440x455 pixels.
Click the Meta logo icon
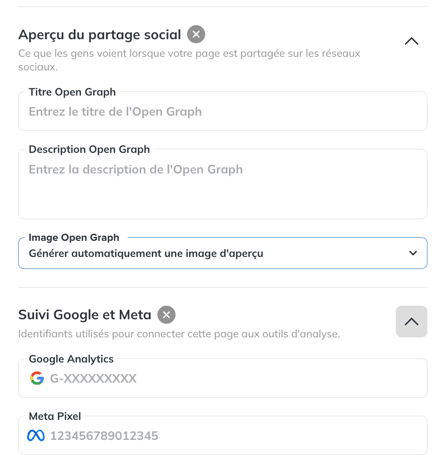click(36, 435)
